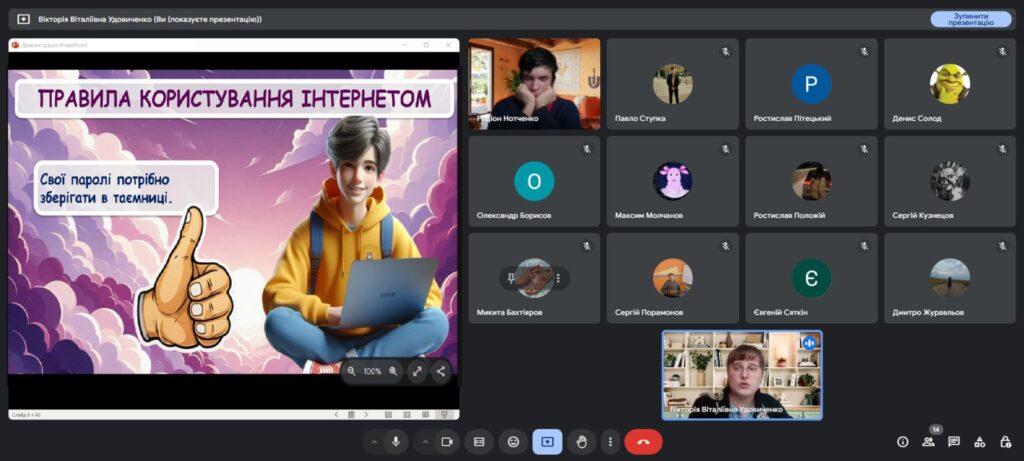1024x461 pixels.
Task: End the call with red button
Action: (643, 441)
